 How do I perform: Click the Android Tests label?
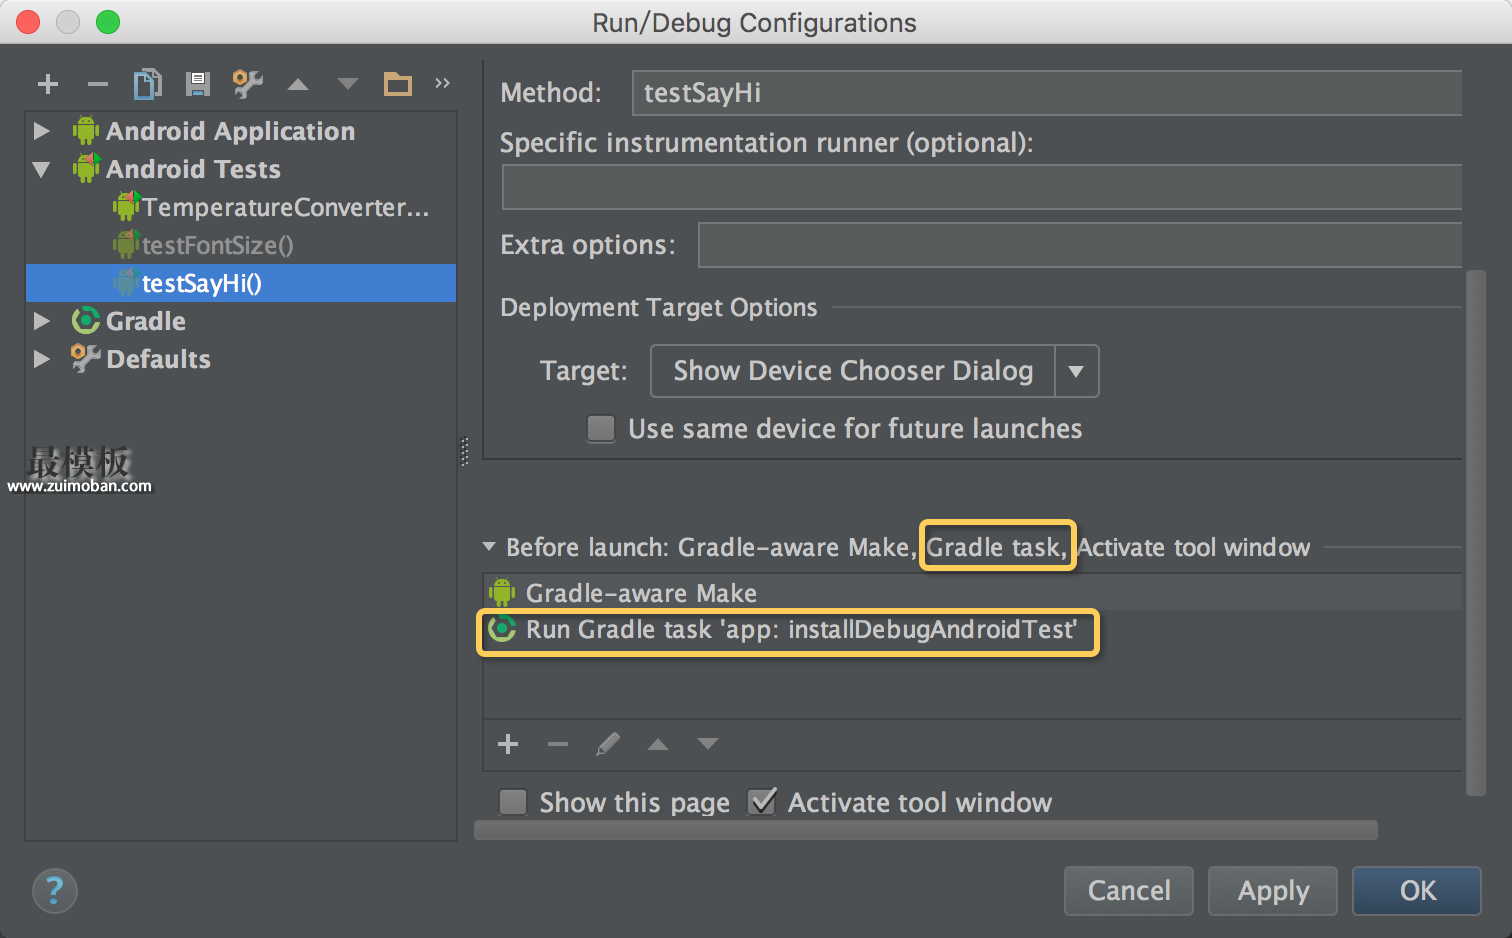[x=194, y=169]
